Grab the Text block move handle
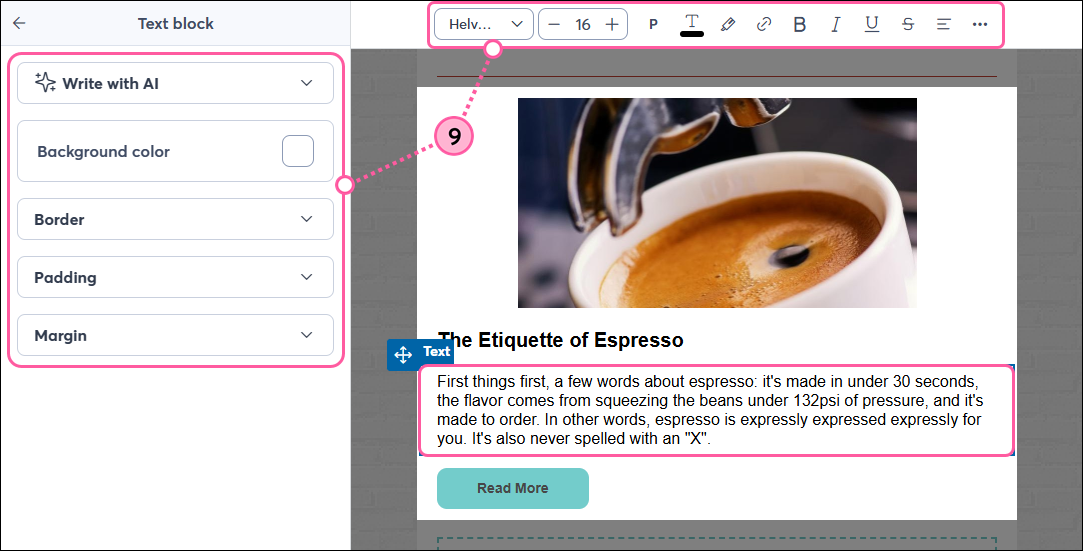The height and width of the screenshot is (551, 1083). point(403,355)
